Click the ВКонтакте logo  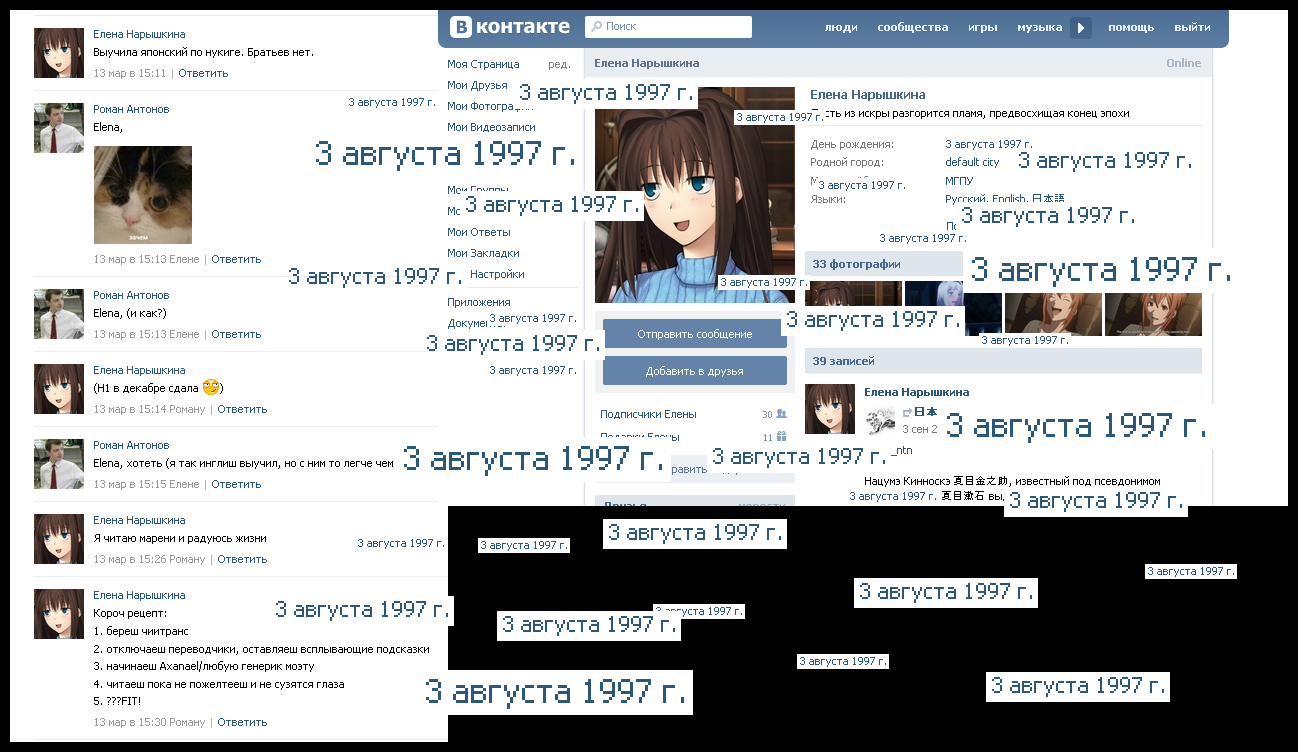click(509, 27)
